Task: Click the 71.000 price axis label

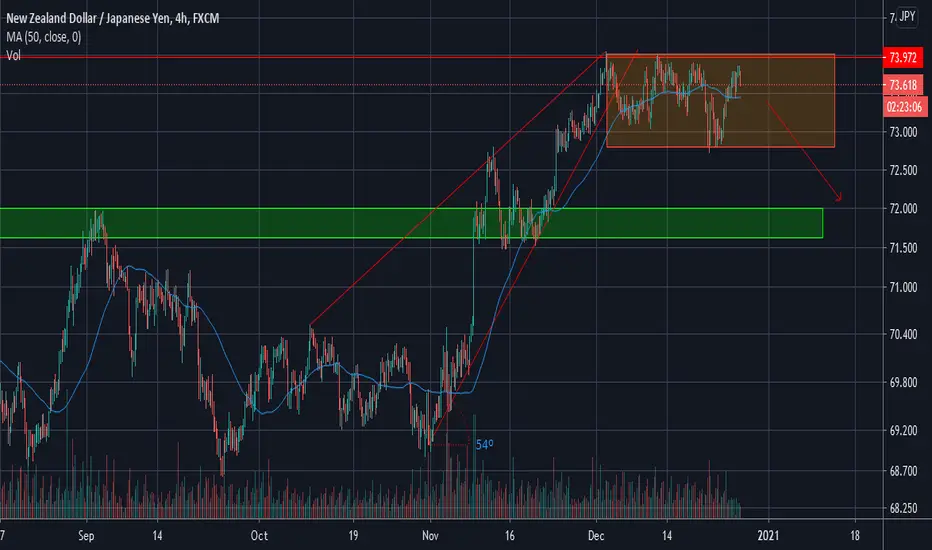Action: (903, 287)
